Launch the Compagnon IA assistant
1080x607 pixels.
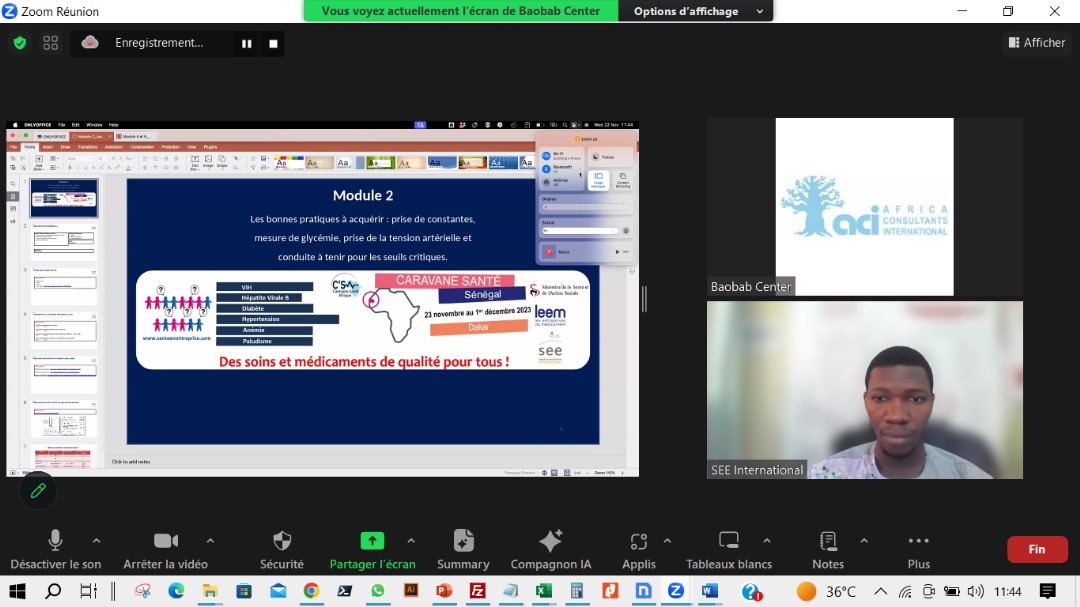pos(550,549)
